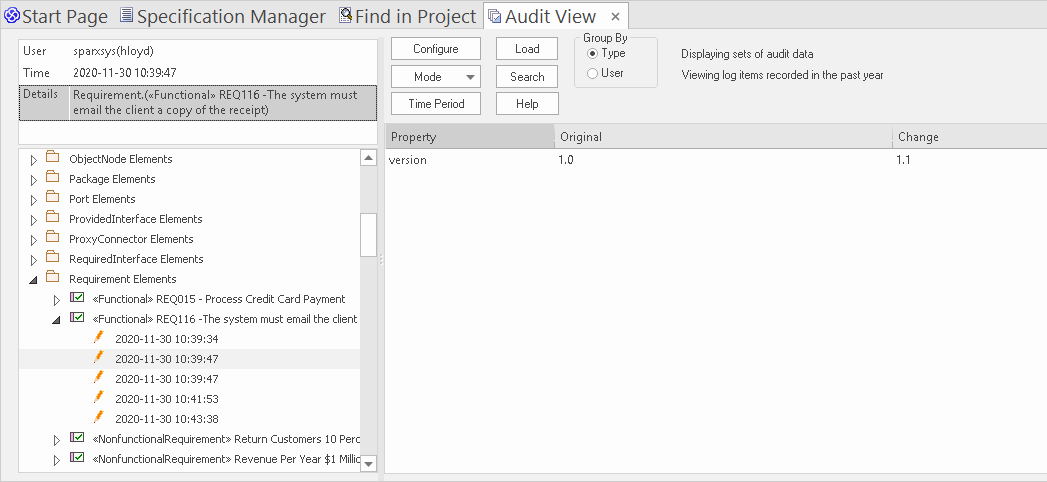Select the Type group-by radio button
This screenshot has height=482, width=1047.
[x=592, y=53]
